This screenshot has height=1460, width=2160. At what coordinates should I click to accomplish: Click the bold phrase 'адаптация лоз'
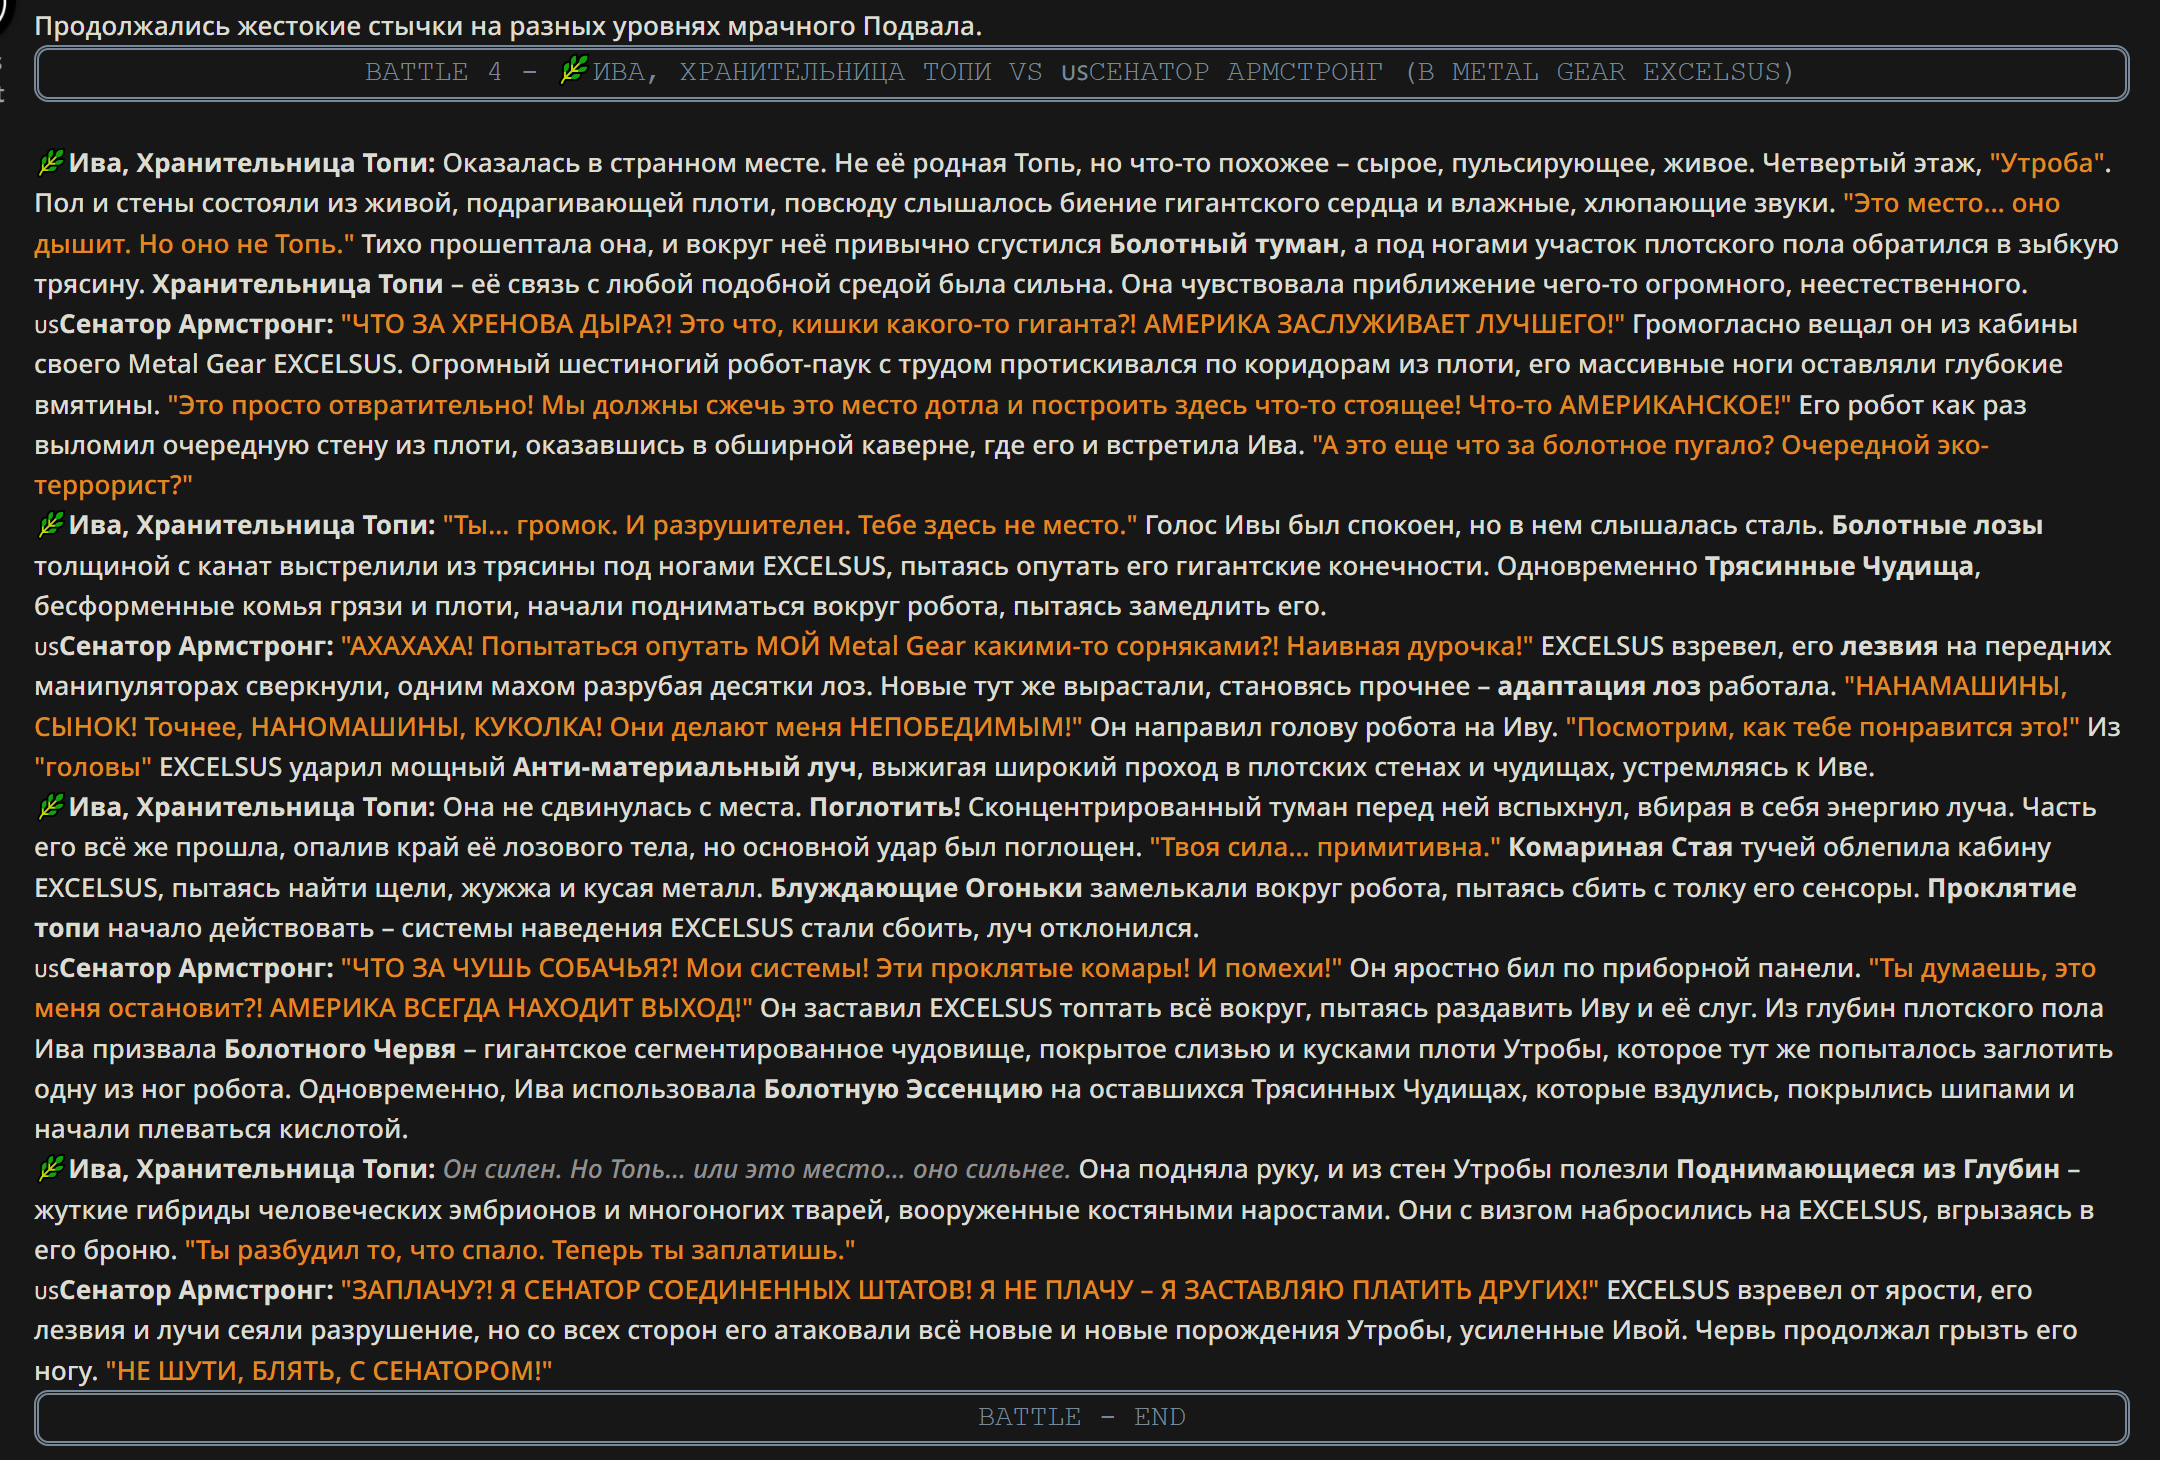1599,686
